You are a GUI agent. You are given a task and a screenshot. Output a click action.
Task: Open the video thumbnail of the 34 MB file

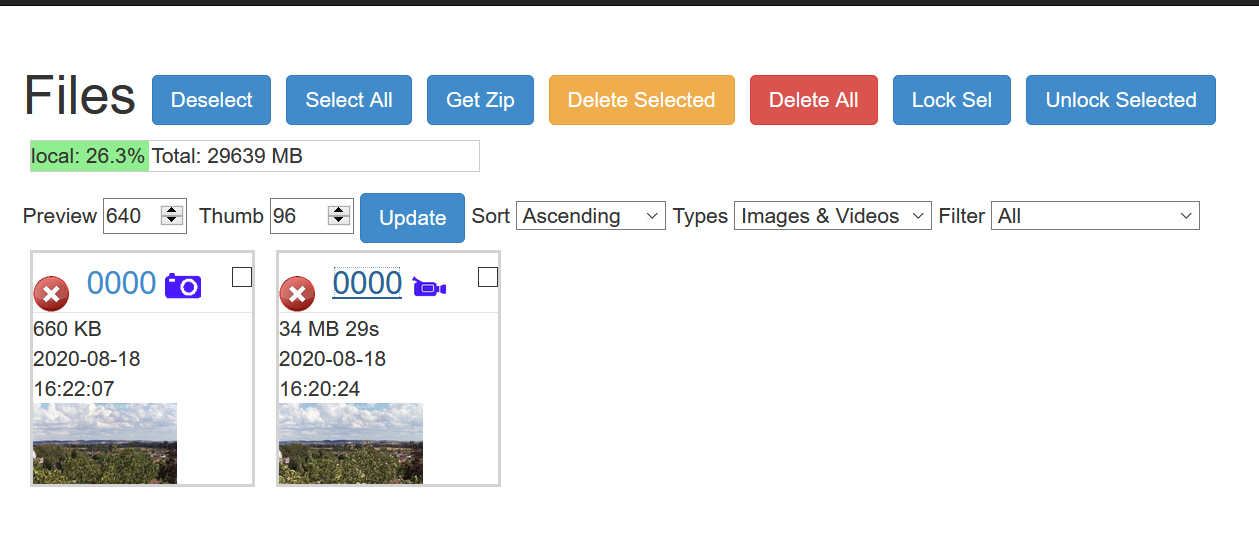click(x=351, y=443)
